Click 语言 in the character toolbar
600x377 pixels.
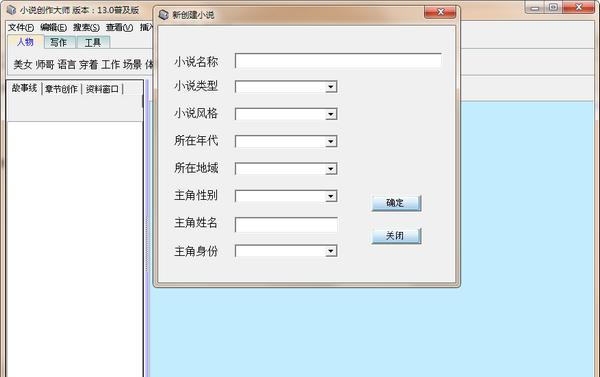67,65
